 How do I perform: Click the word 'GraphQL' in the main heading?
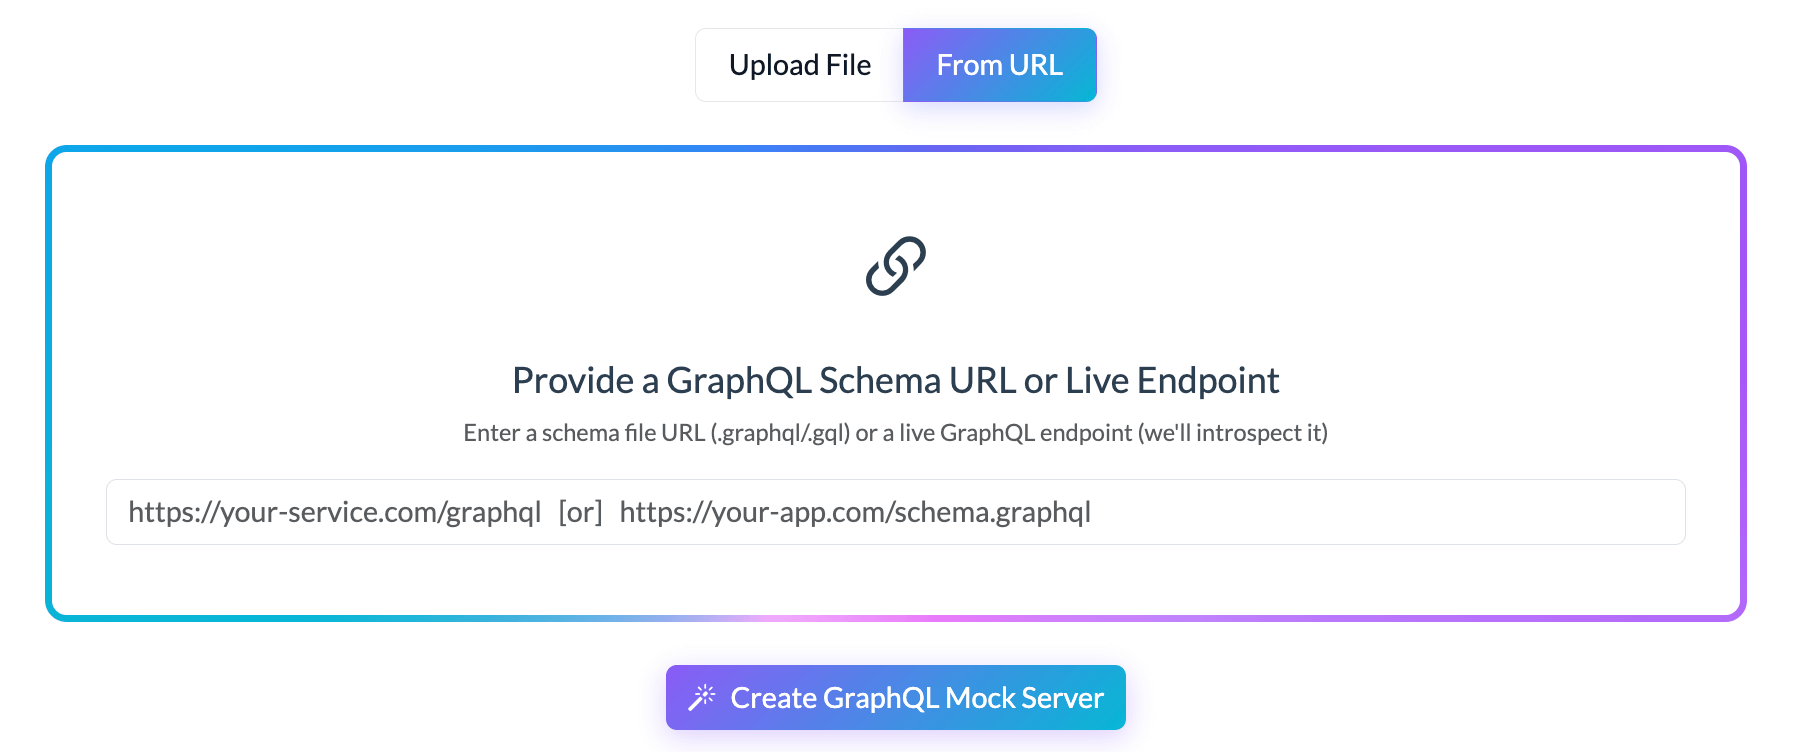tap(739, 381)
